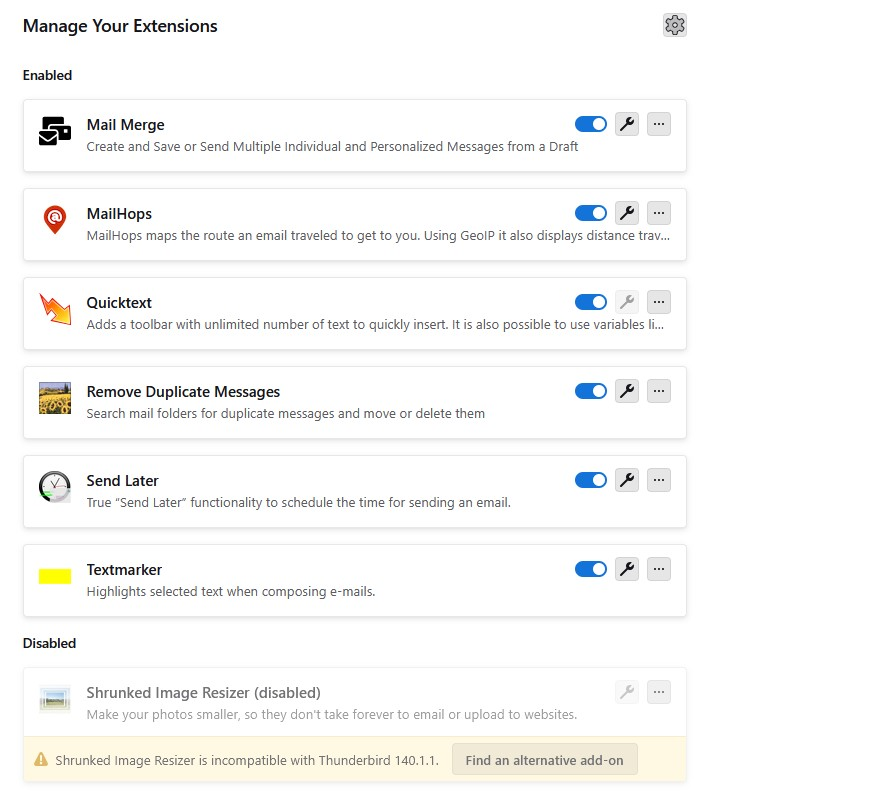Click Remove Duplicate Messages wrench icon
876x806 pixels.
(627, 391)
